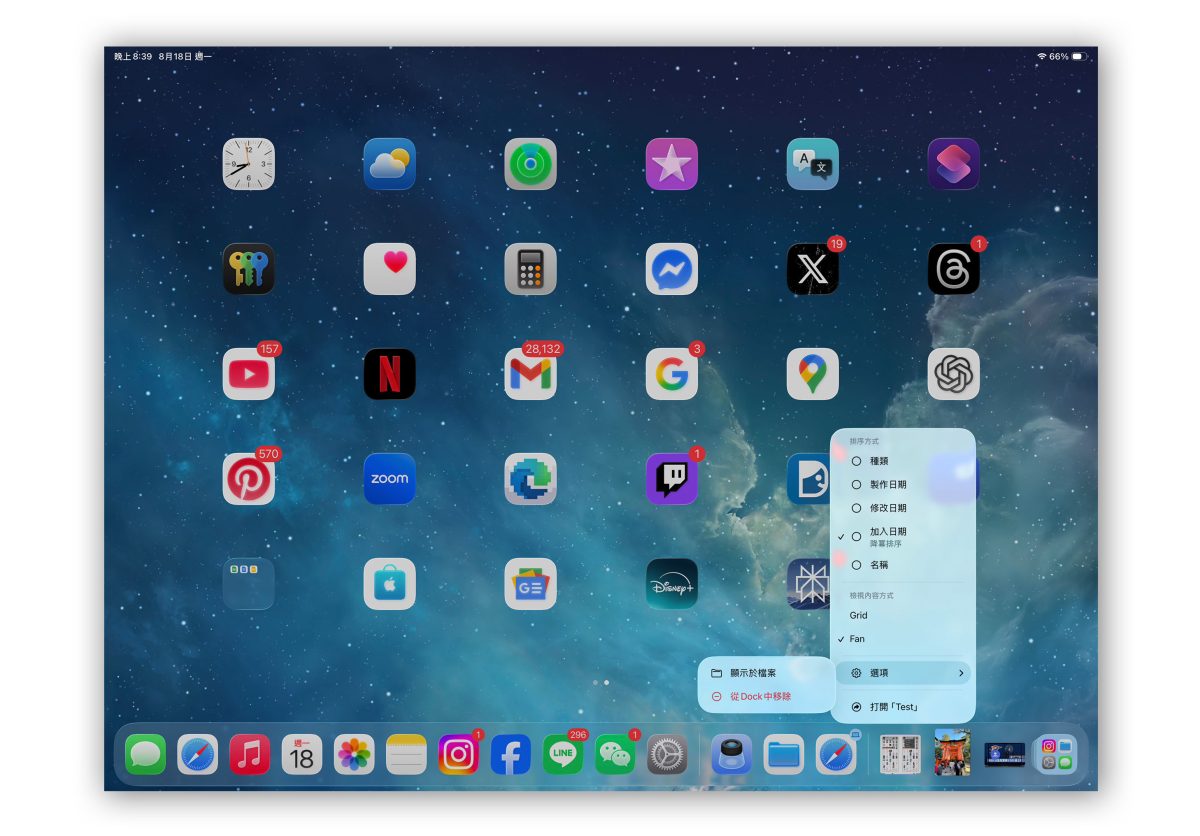1200x836 pixels.
Task: Open the Clock app
Action: pyautogui.click(x=248, y=164)
